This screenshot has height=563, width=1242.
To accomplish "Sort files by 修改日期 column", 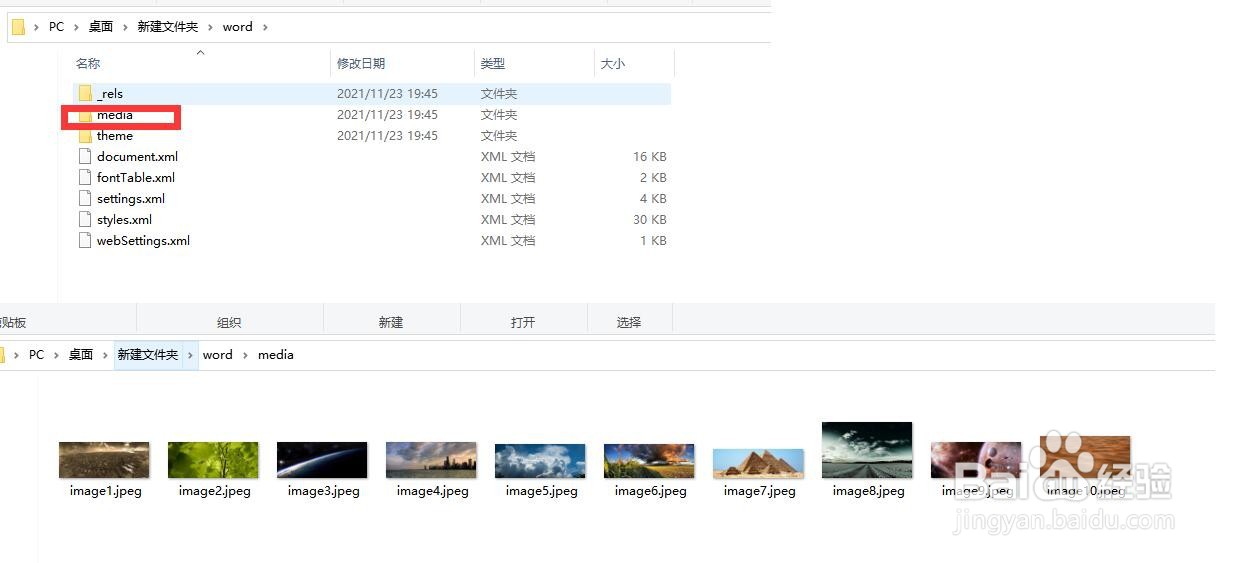I will [361, 63].
